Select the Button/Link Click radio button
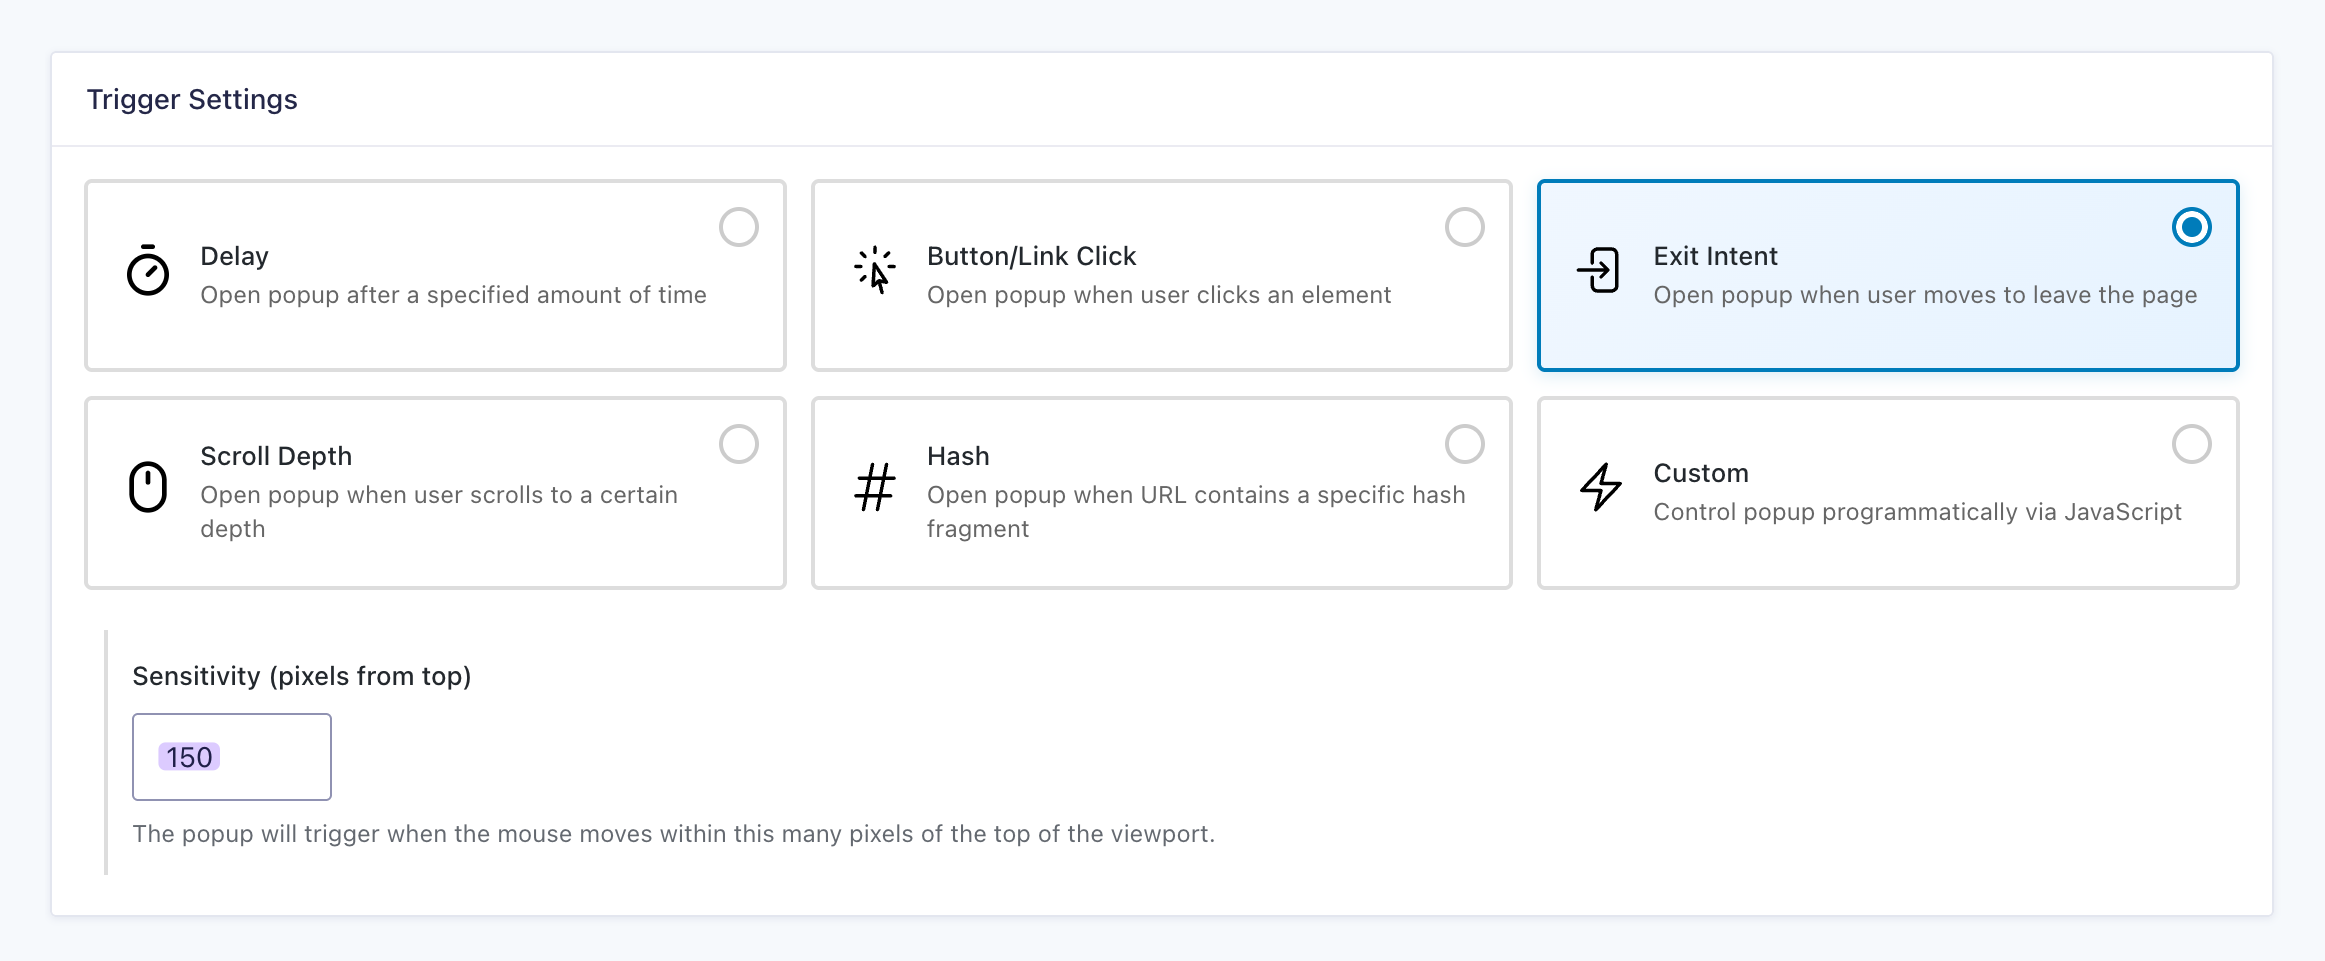The width and height of the screenshot is (2325, 961). [1465, 227]
